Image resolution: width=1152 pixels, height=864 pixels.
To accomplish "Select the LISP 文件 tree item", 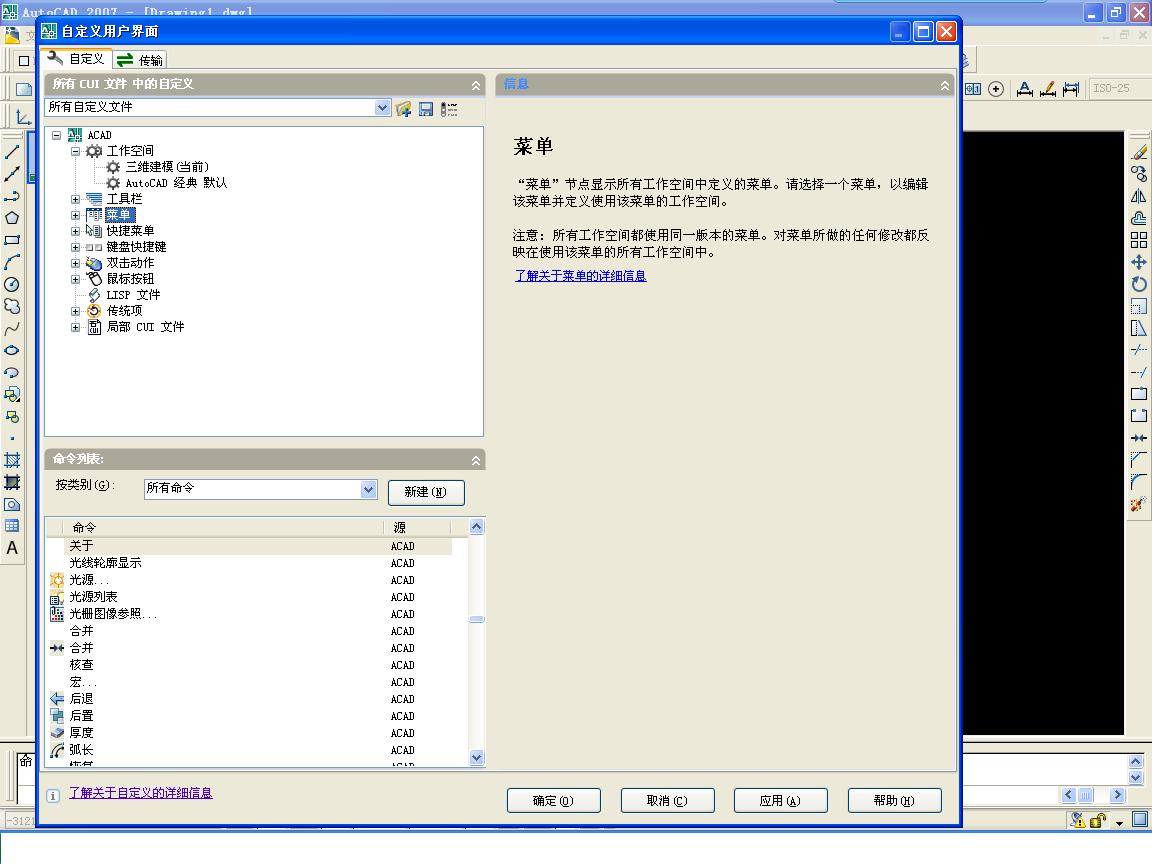I will pyautogui.click(x=133, y=295).
